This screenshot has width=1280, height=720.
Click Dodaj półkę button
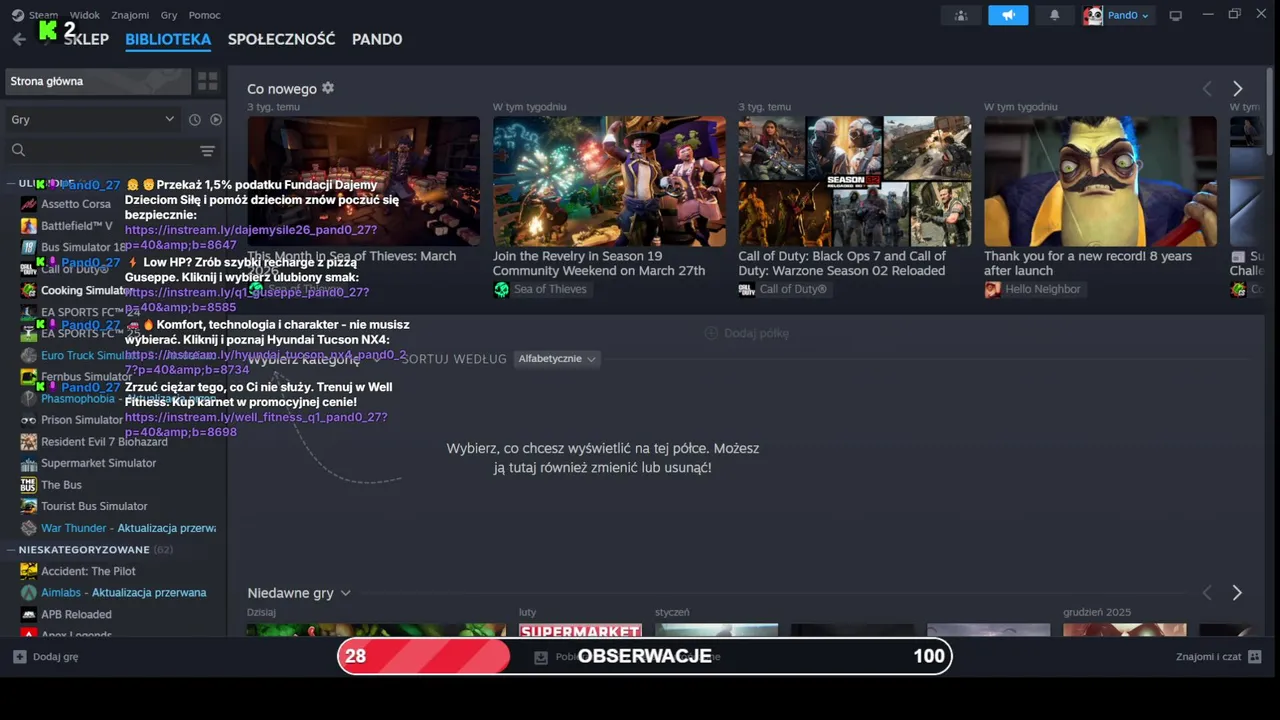tap(746, 333)
